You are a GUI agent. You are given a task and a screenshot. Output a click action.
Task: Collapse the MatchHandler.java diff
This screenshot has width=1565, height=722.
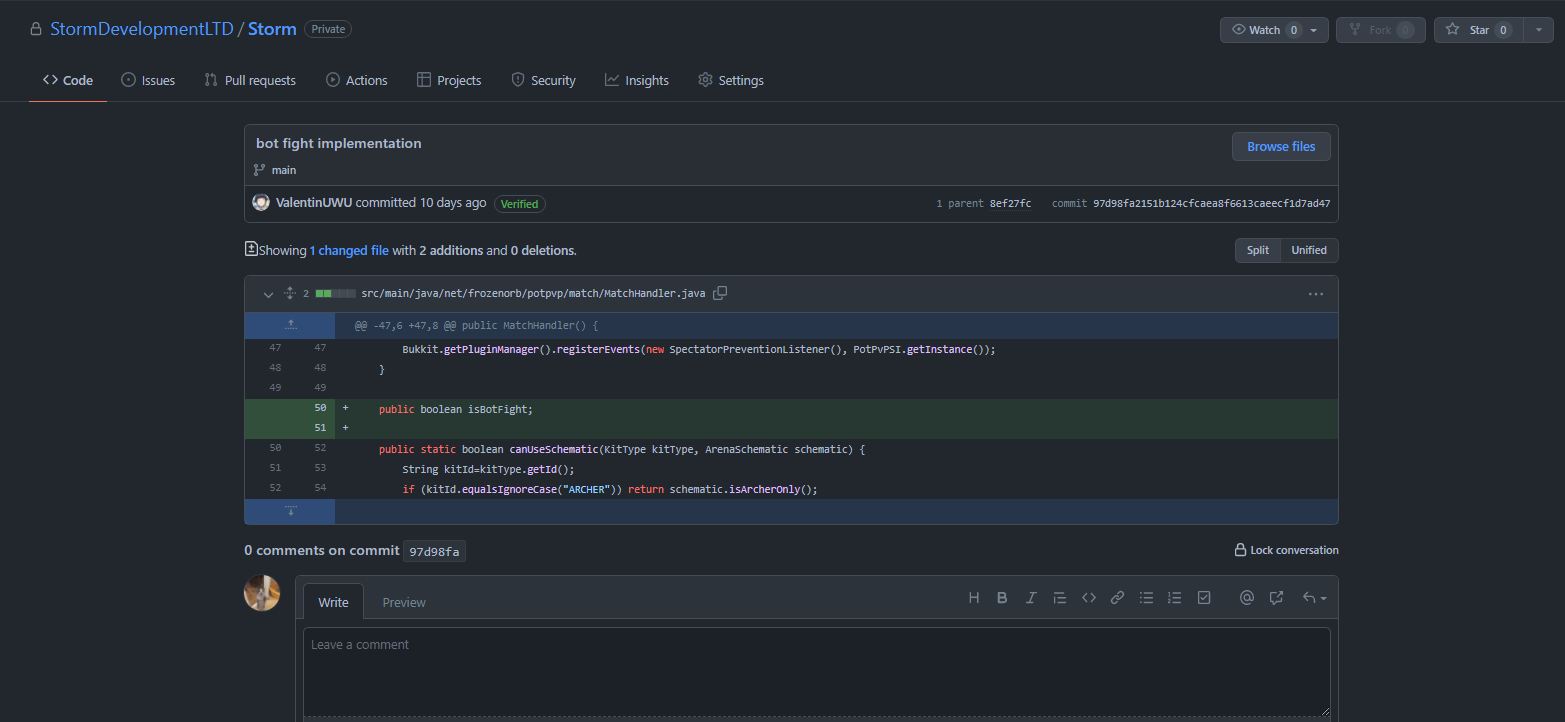268,294
